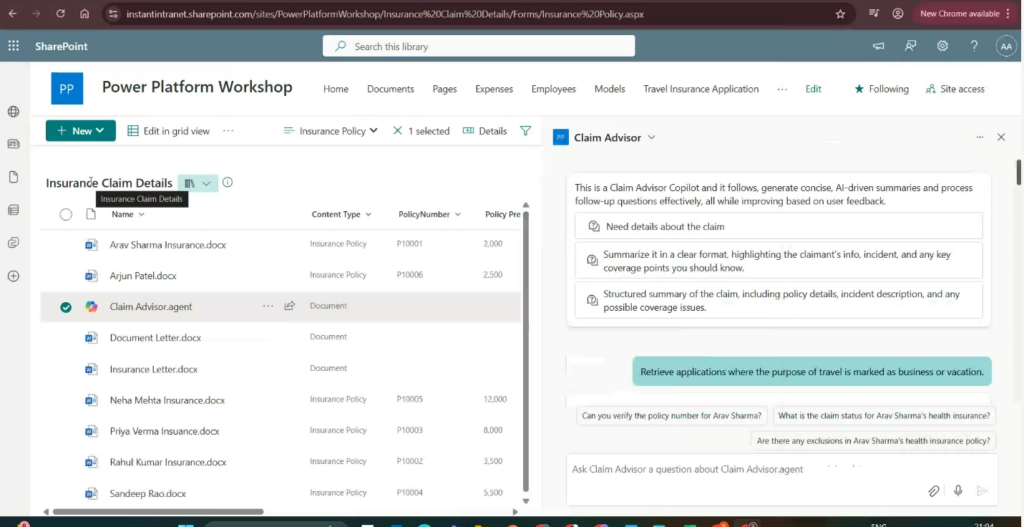1024x527 pixels.
Task: Open the Employees nav item
Action: click(x=554, y=89)
